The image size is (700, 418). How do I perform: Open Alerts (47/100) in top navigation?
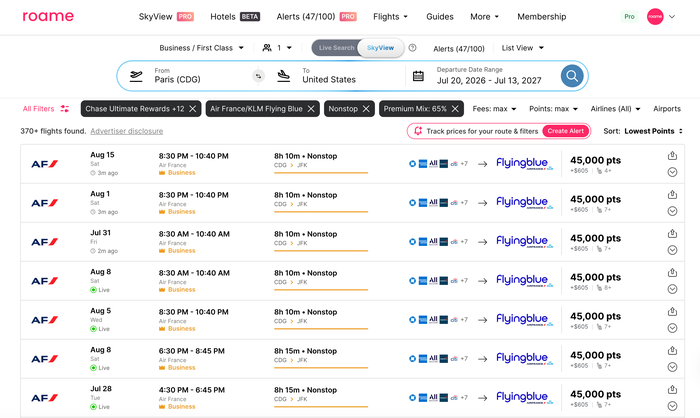click(316, 17)
